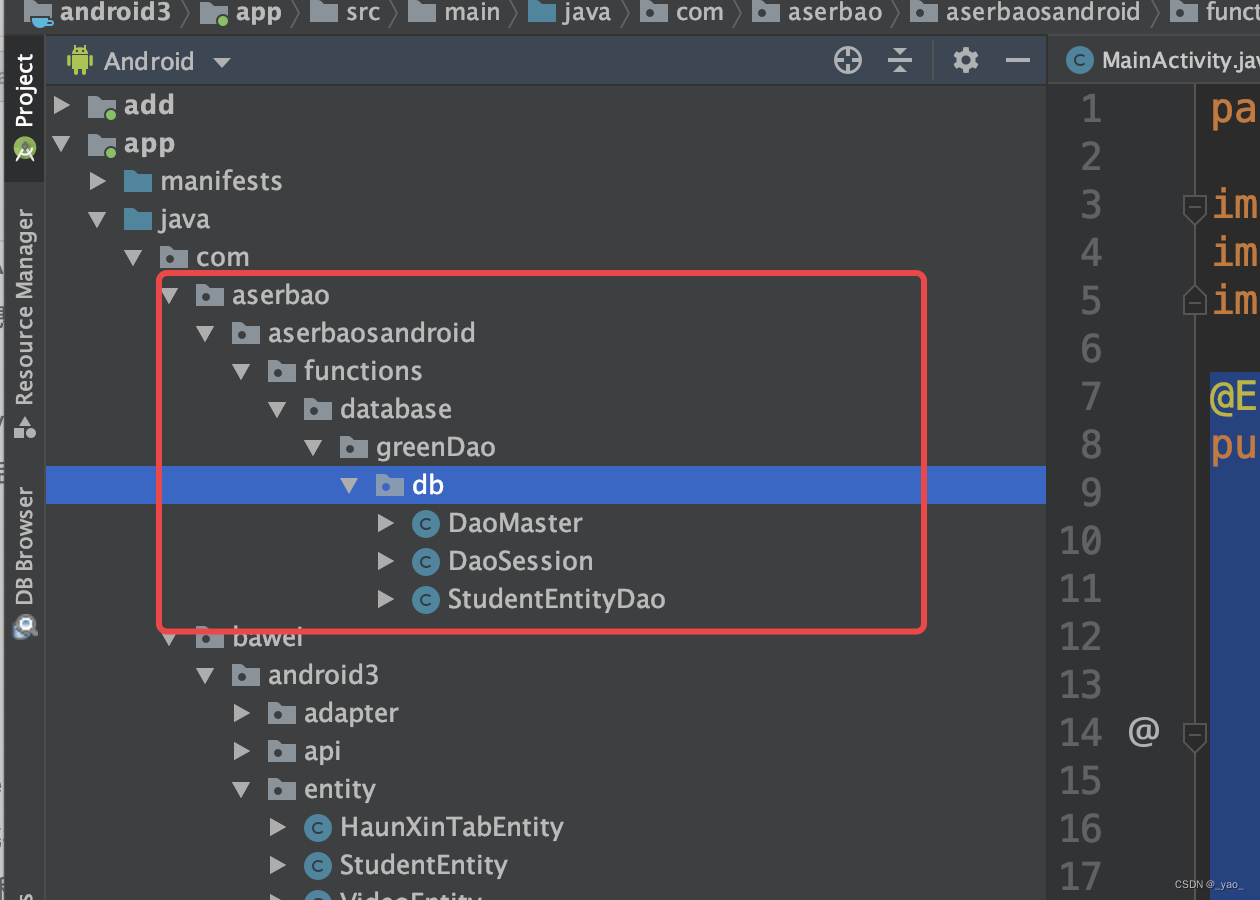Click the aserbaosandroid package icon

point(245,333)
